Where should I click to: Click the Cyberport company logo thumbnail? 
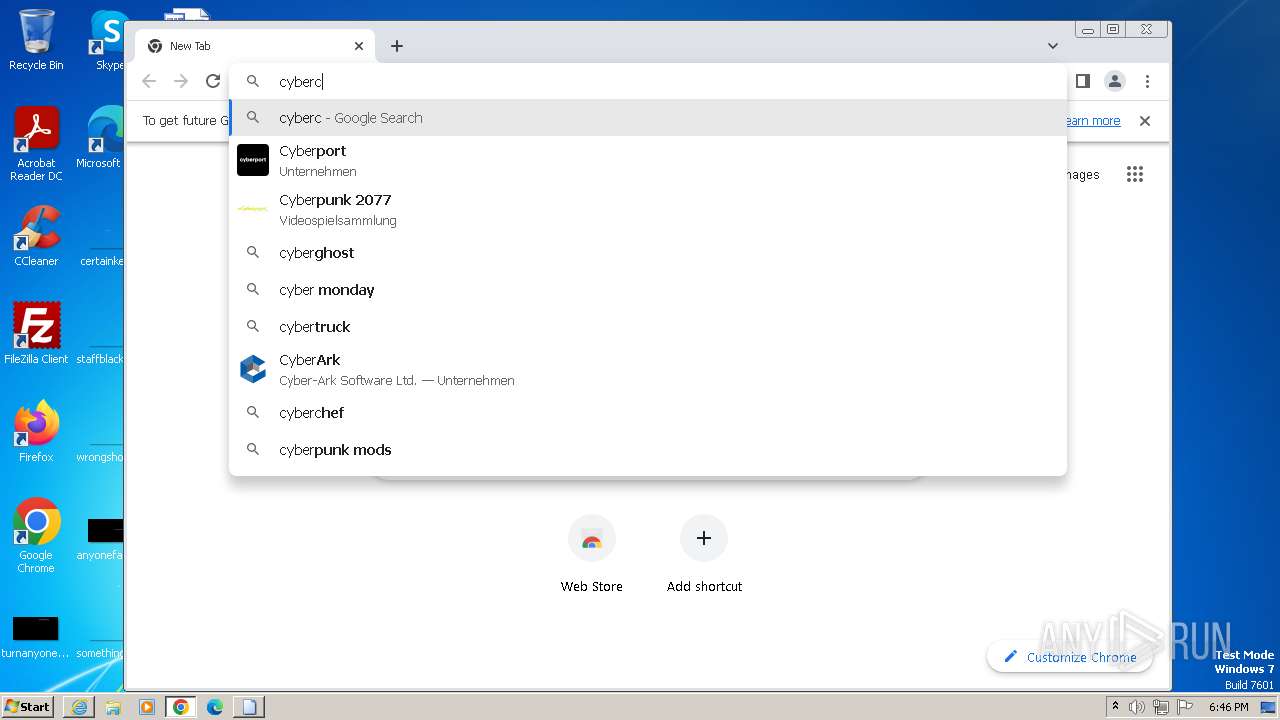[253, 160]
